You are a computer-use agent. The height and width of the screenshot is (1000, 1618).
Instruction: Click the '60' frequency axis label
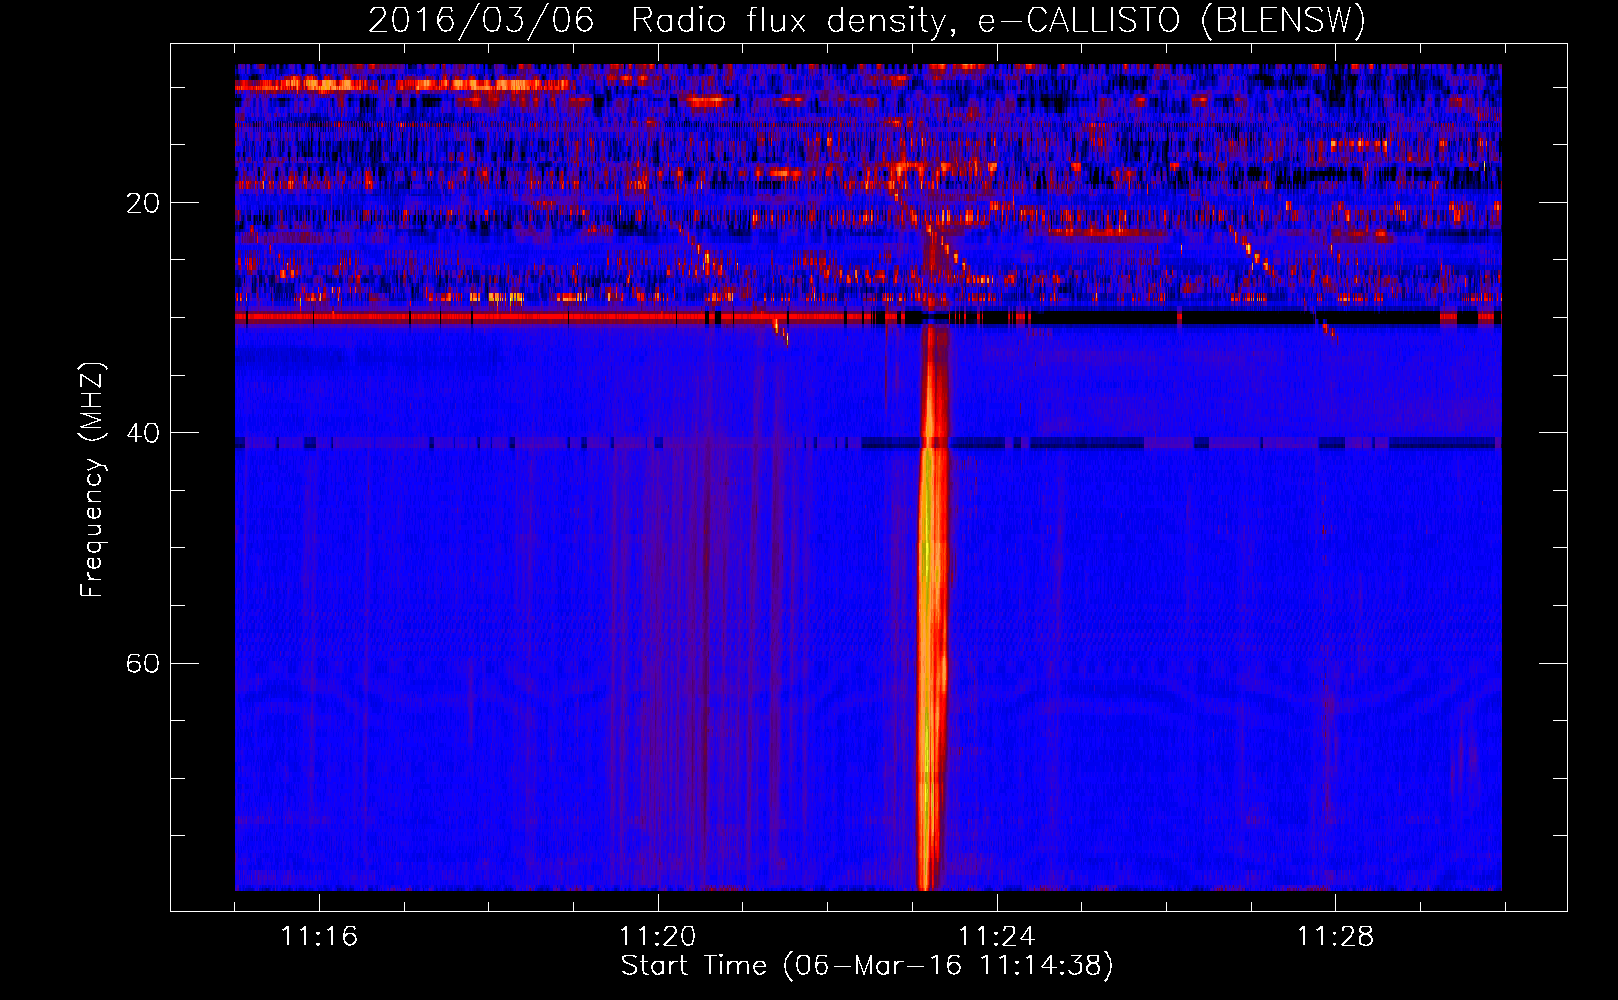click(143, 664)
